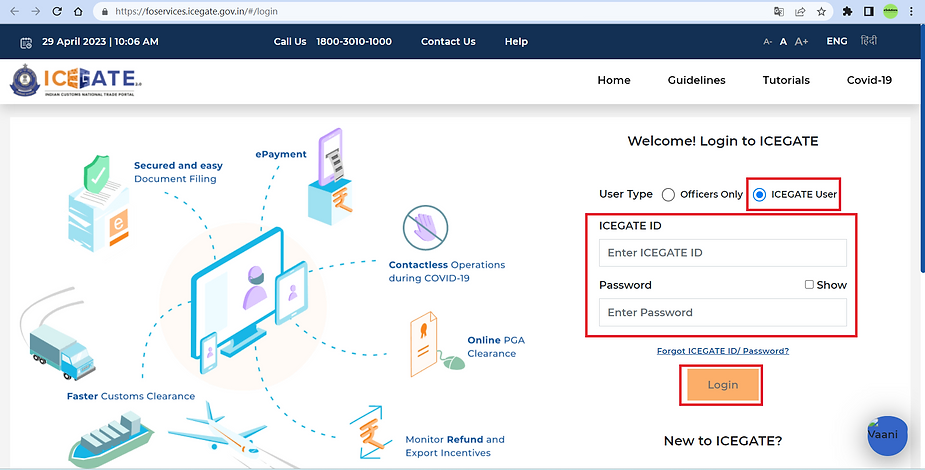Open the Tutorials menu
The width and height of the screenshot is (925, 470).
click(786, 80)
